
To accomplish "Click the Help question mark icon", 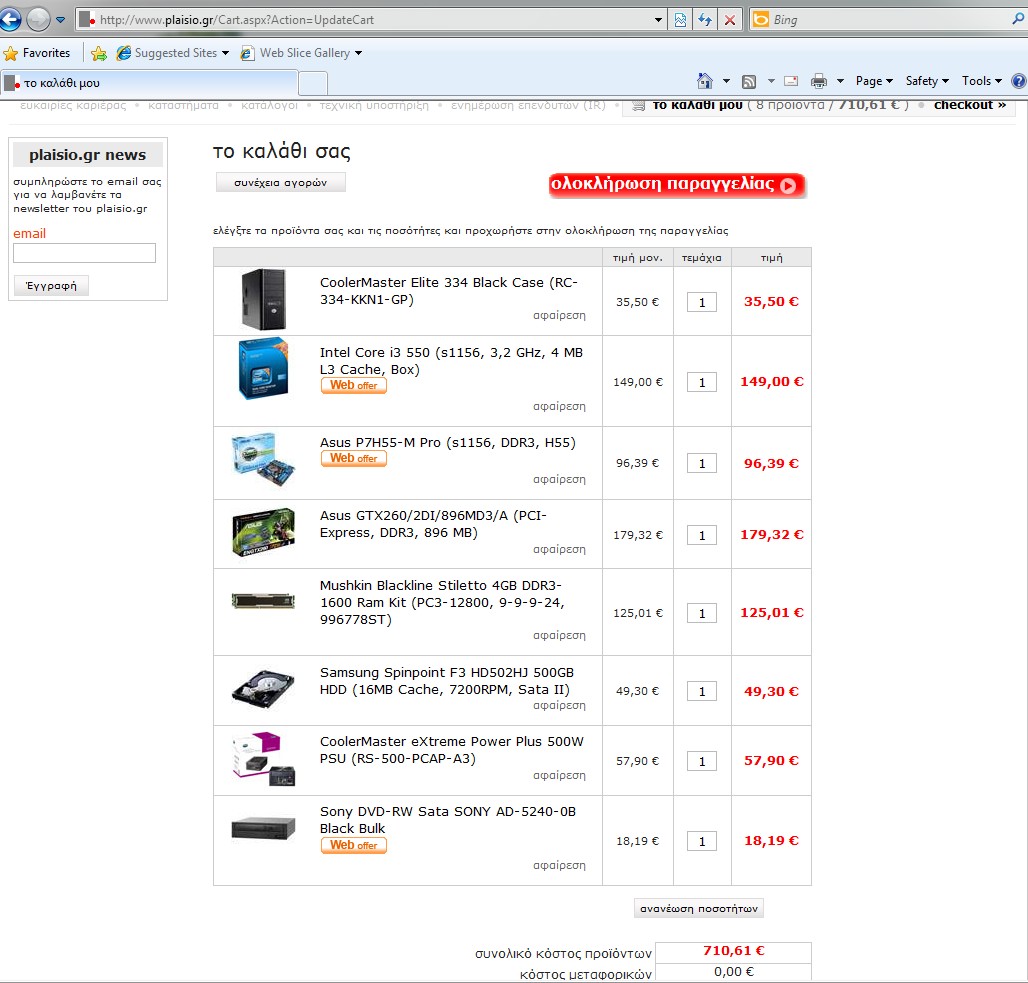I will coord(1019,81).
